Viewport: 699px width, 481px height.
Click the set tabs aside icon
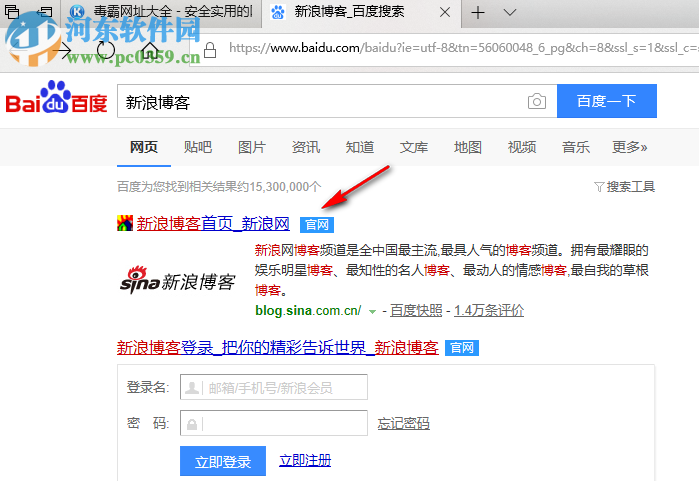coord(44,12)
